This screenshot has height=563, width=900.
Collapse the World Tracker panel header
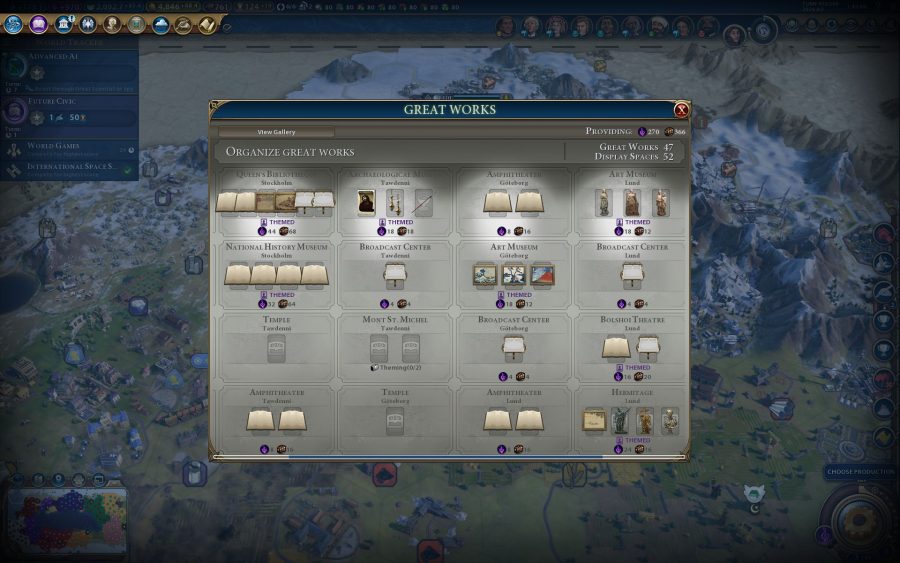point(69,42)
